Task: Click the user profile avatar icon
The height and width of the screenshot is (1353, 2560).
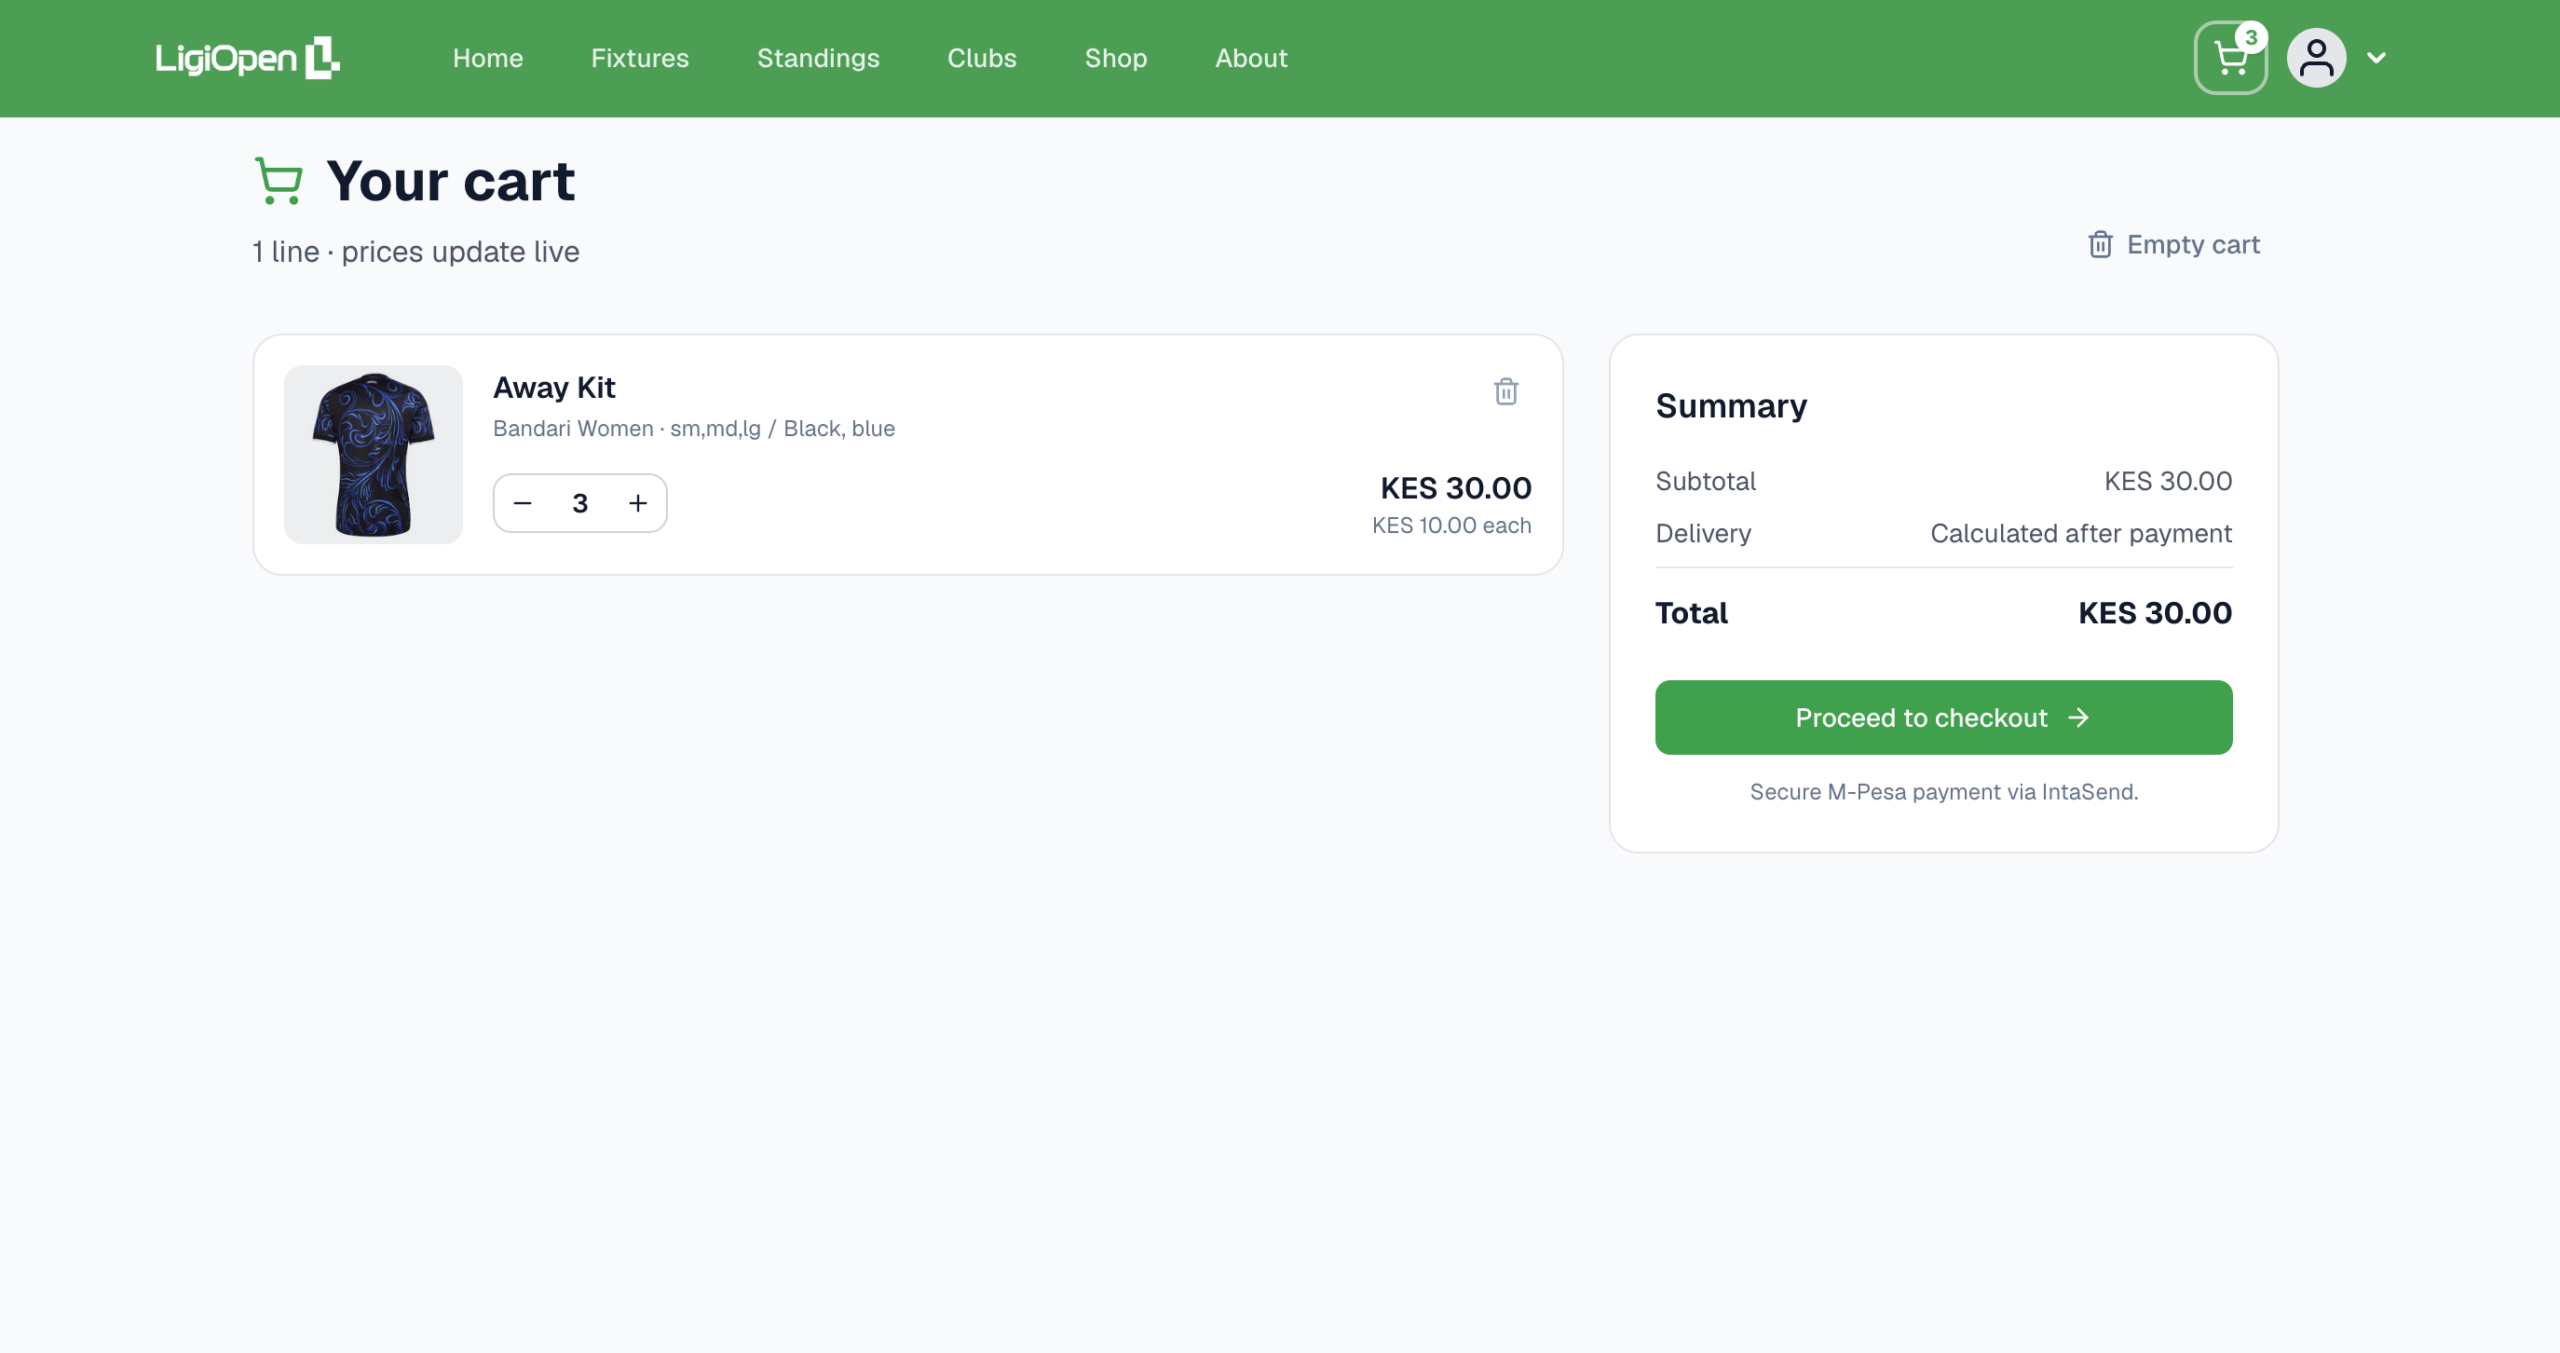Action: click(x=2316, y=58)
